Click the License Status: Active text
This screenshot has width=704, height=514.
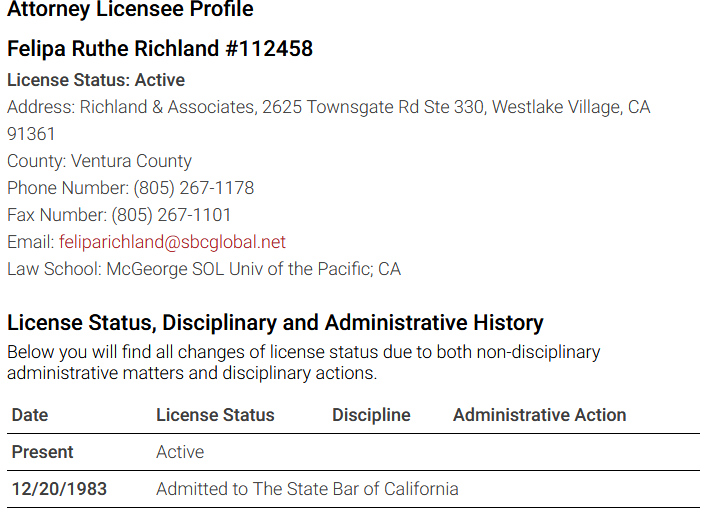(96, 80)
